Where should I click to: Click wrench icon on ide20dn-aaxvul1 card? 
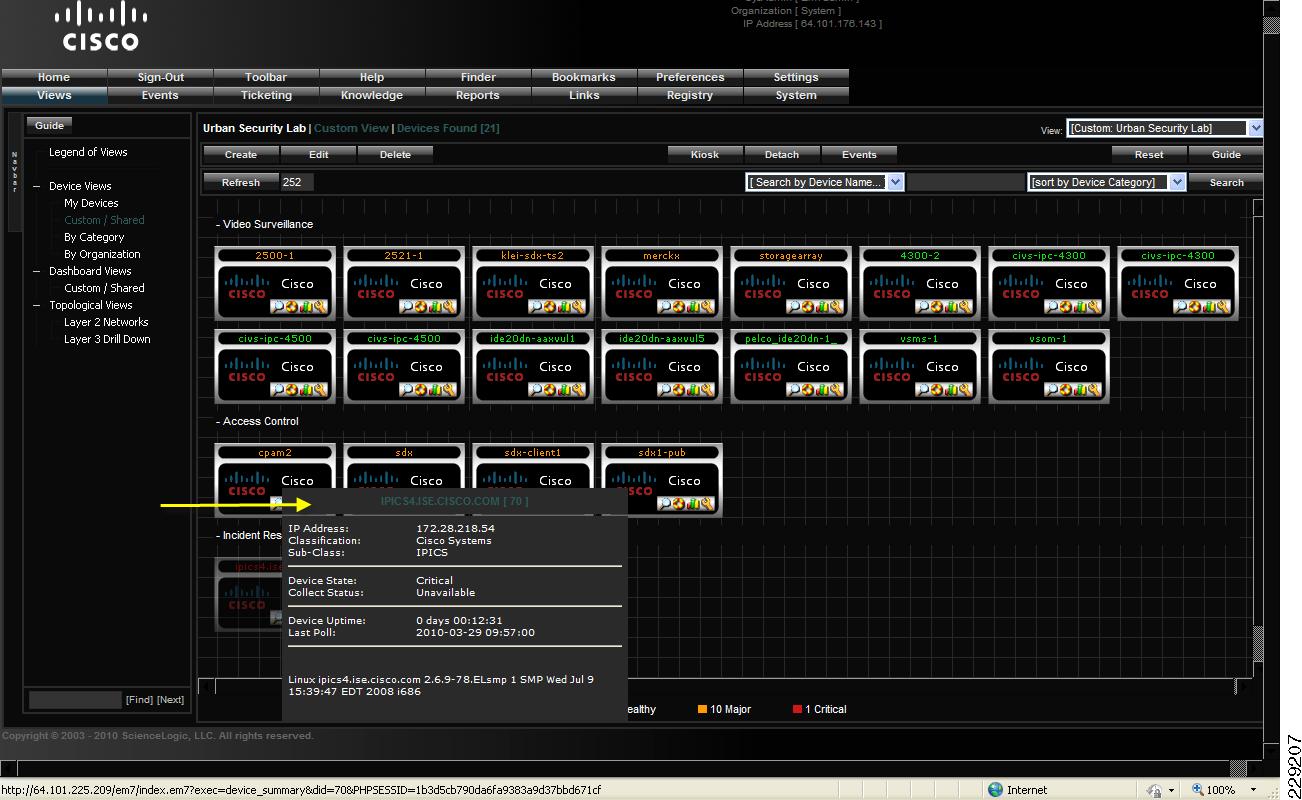(579, 389)
